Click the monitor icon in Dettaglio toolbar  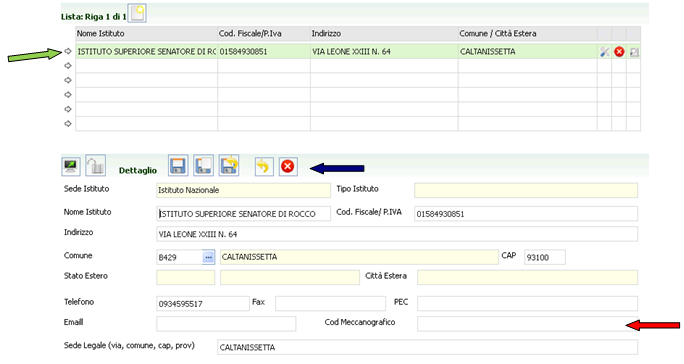click(x=71, y=166)
